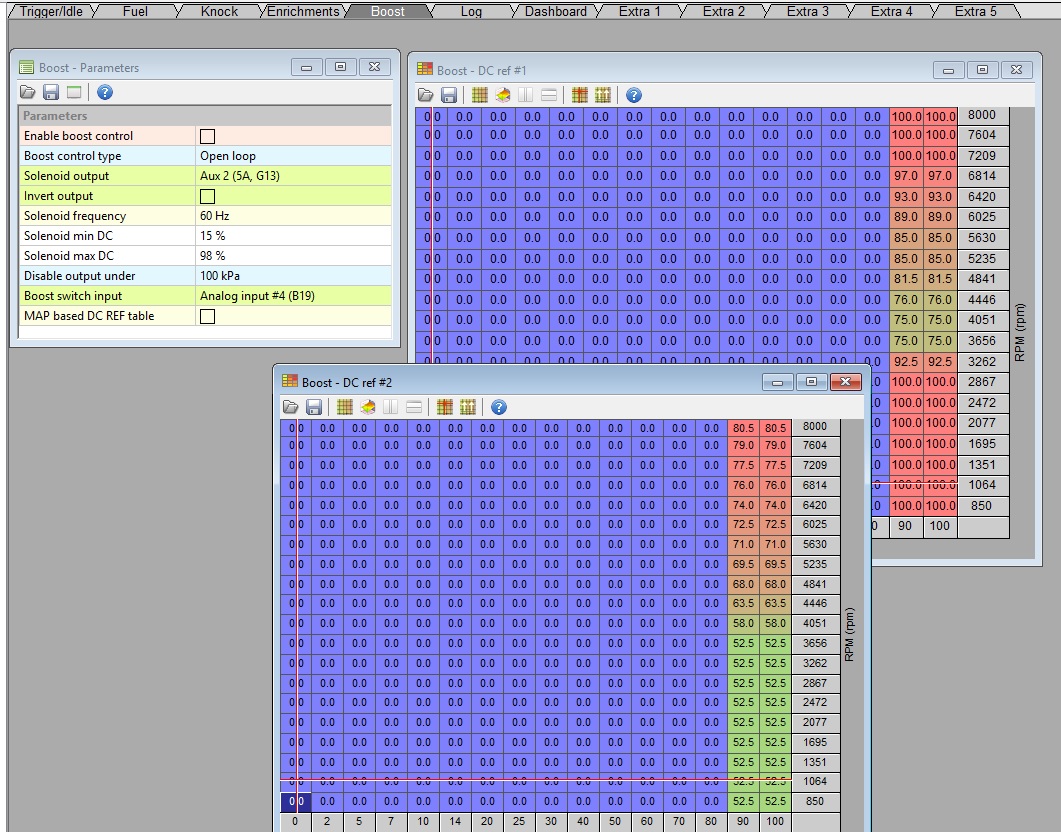The height and width of the screenshot is (832, 1061).
Task: Open help in the DC ref #2 window
Action: click(x=498, y=407)
